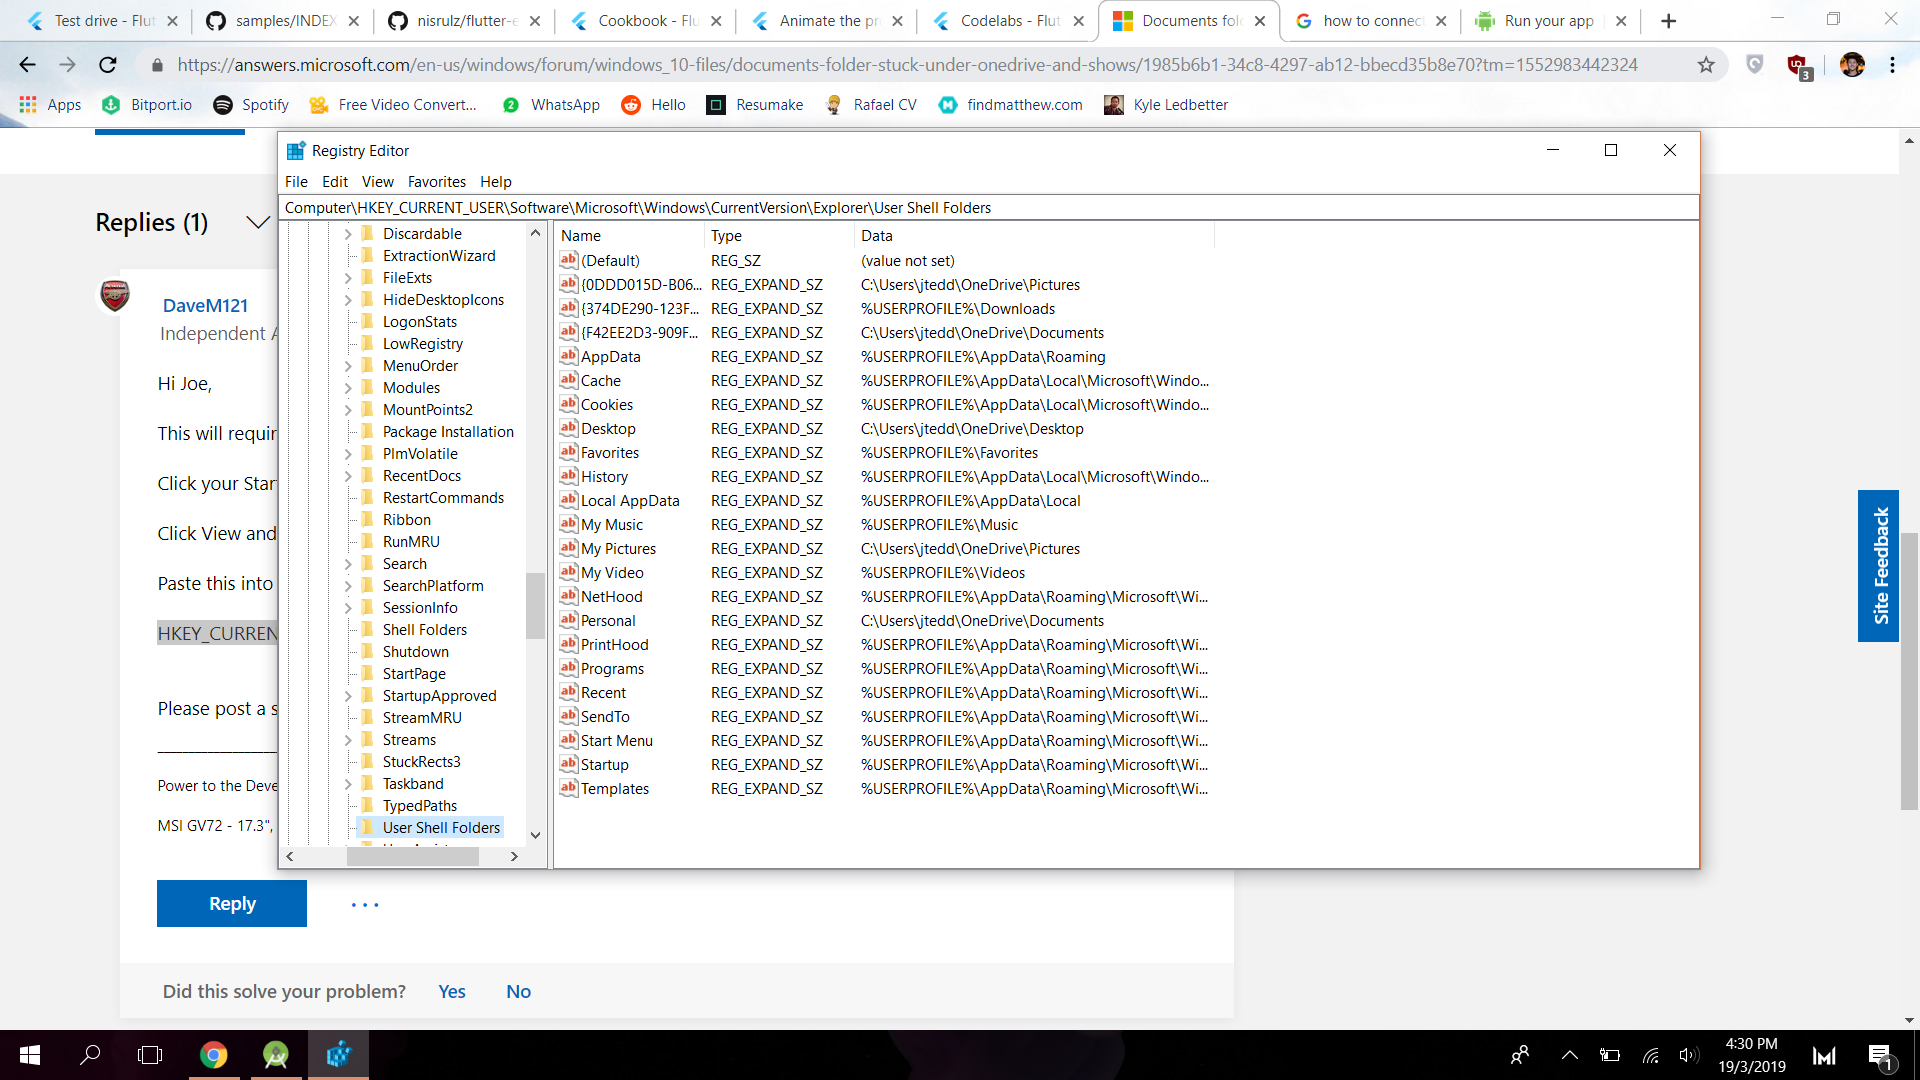Reload the page in Chrome
This screenshot has width=1920, height=1080.
108,65
